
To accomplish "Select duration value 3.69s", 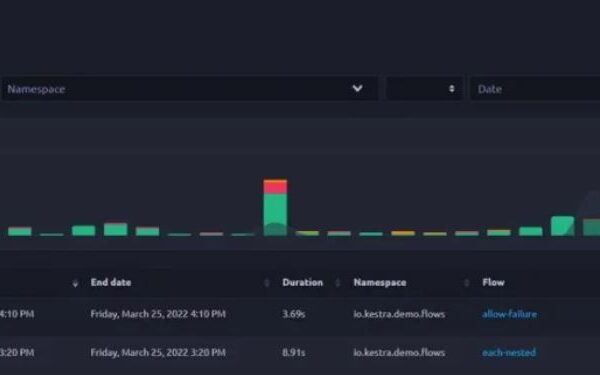I will (293, 314).
